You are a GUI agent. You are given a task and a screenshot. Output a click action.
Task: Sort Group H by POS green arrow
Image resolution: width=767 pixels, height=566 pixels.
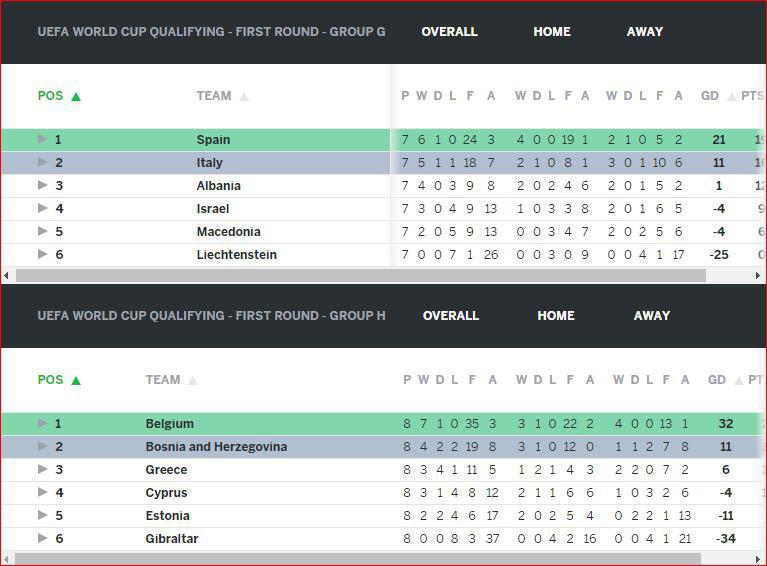(x=76, y=381)
